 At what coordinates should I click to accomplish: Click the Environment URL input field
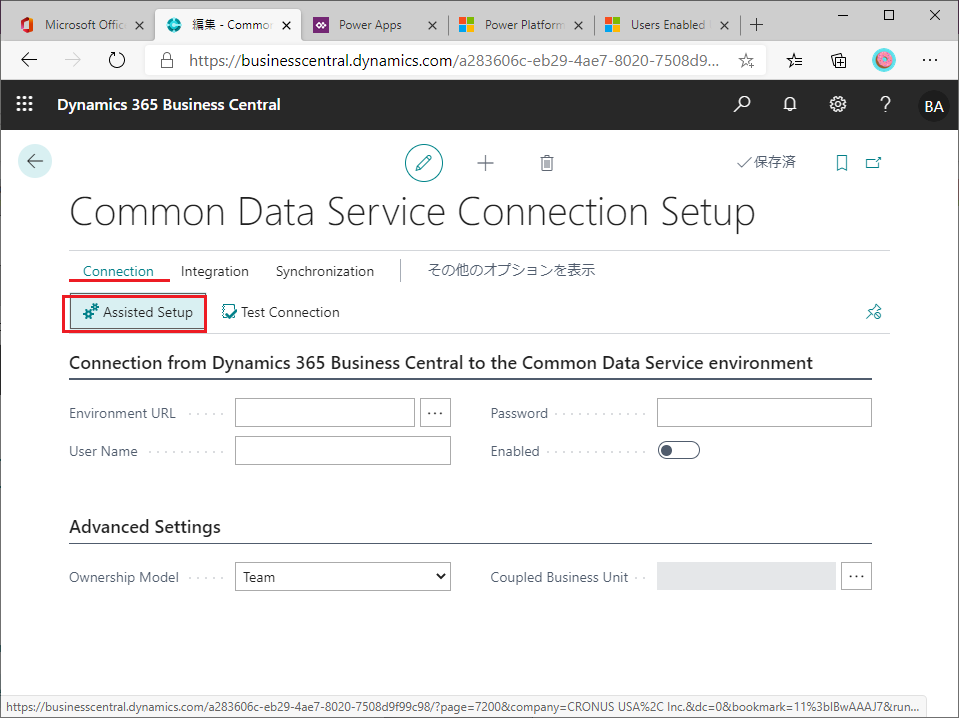(325, 413)
